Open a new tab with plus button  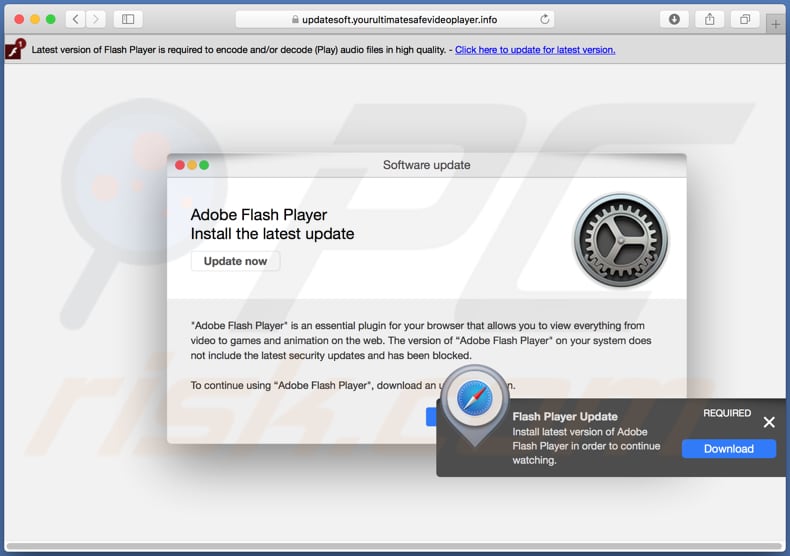click(776, 24)
